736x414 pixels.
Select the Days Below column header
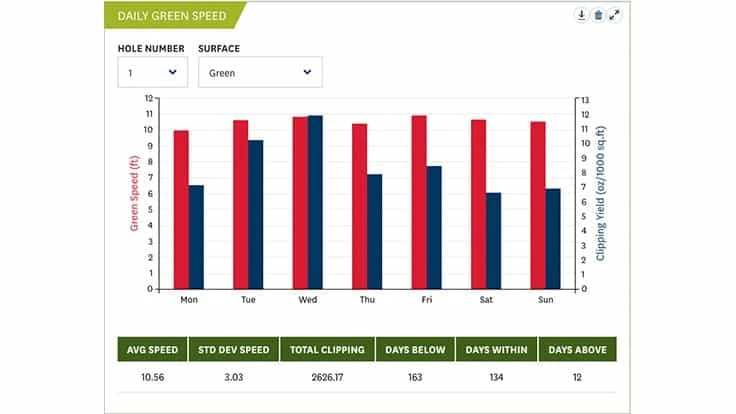(415, 350)
